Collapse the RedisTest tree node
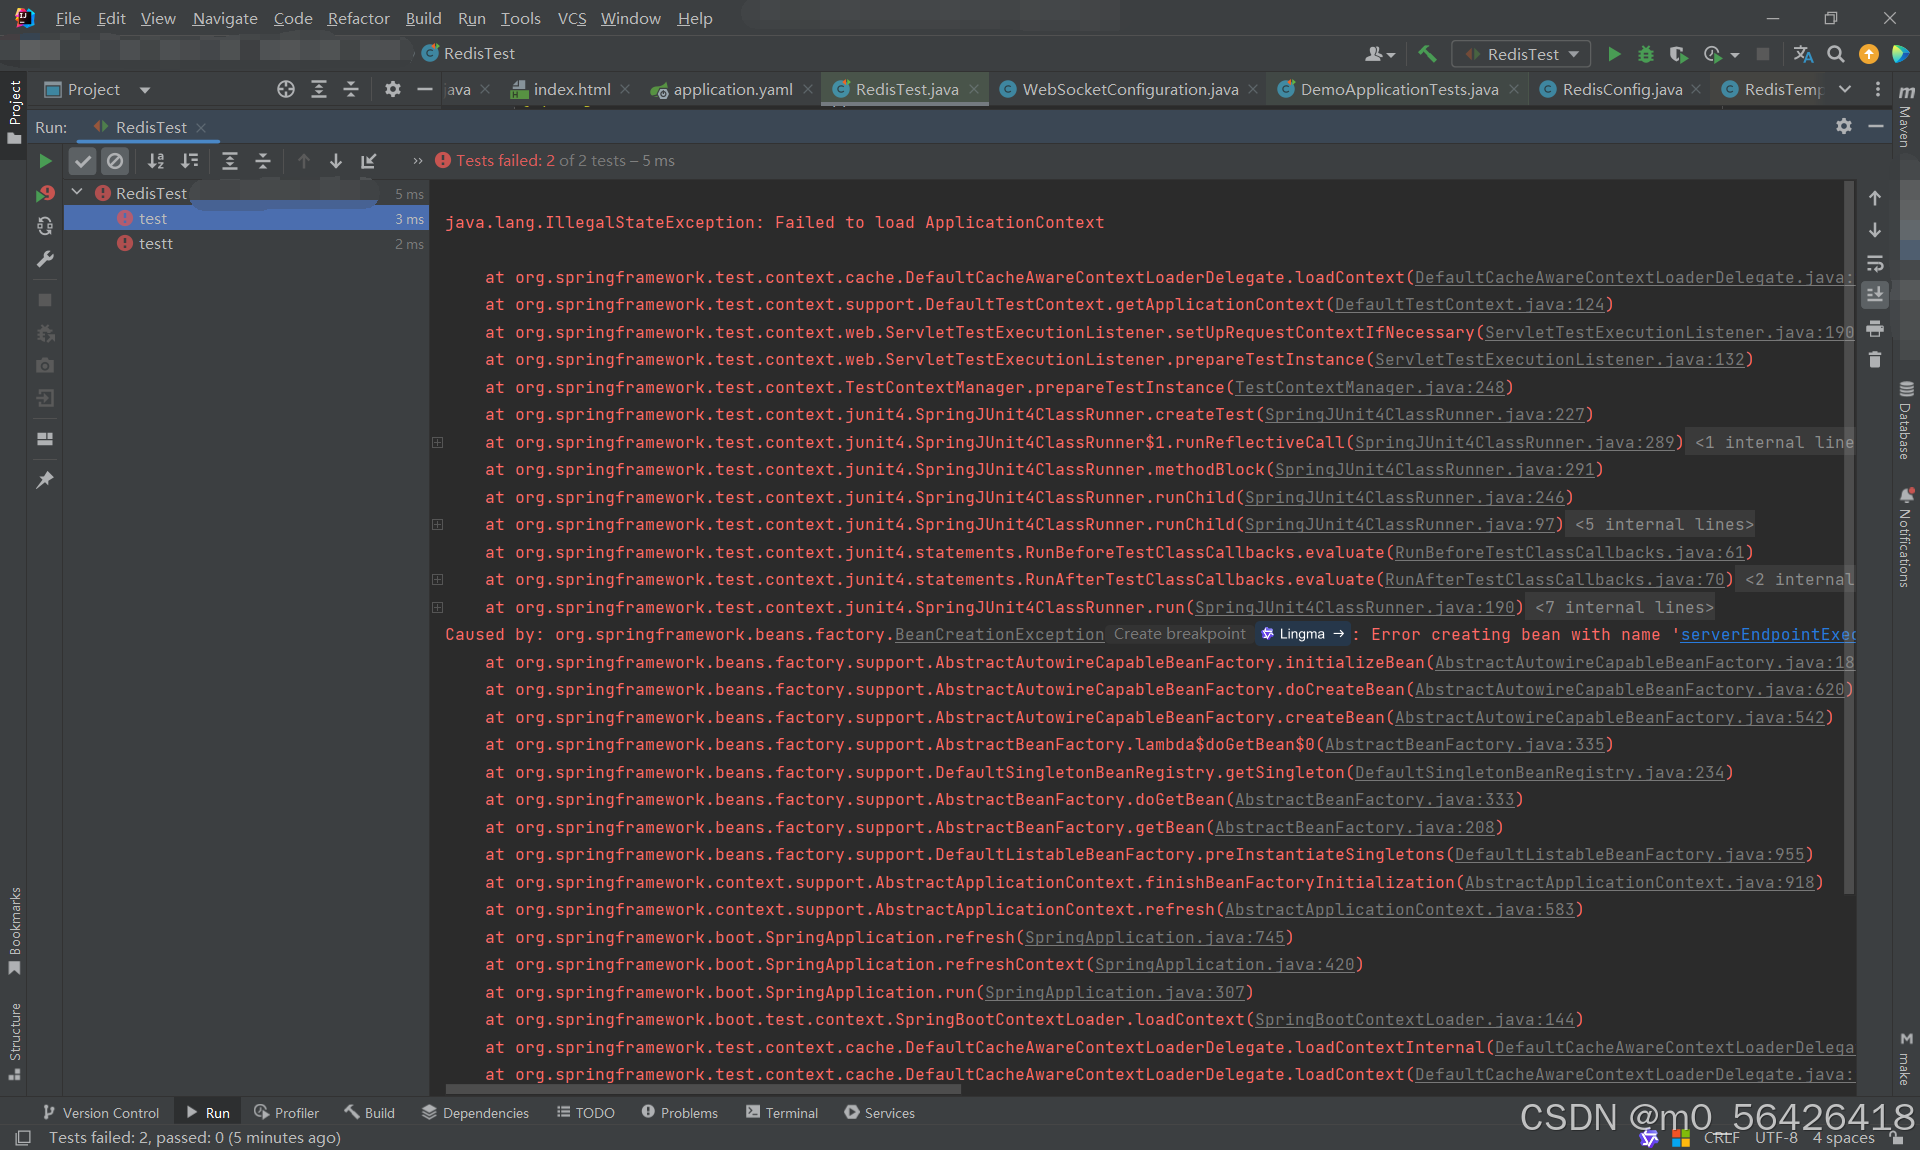 click(77, 192)
